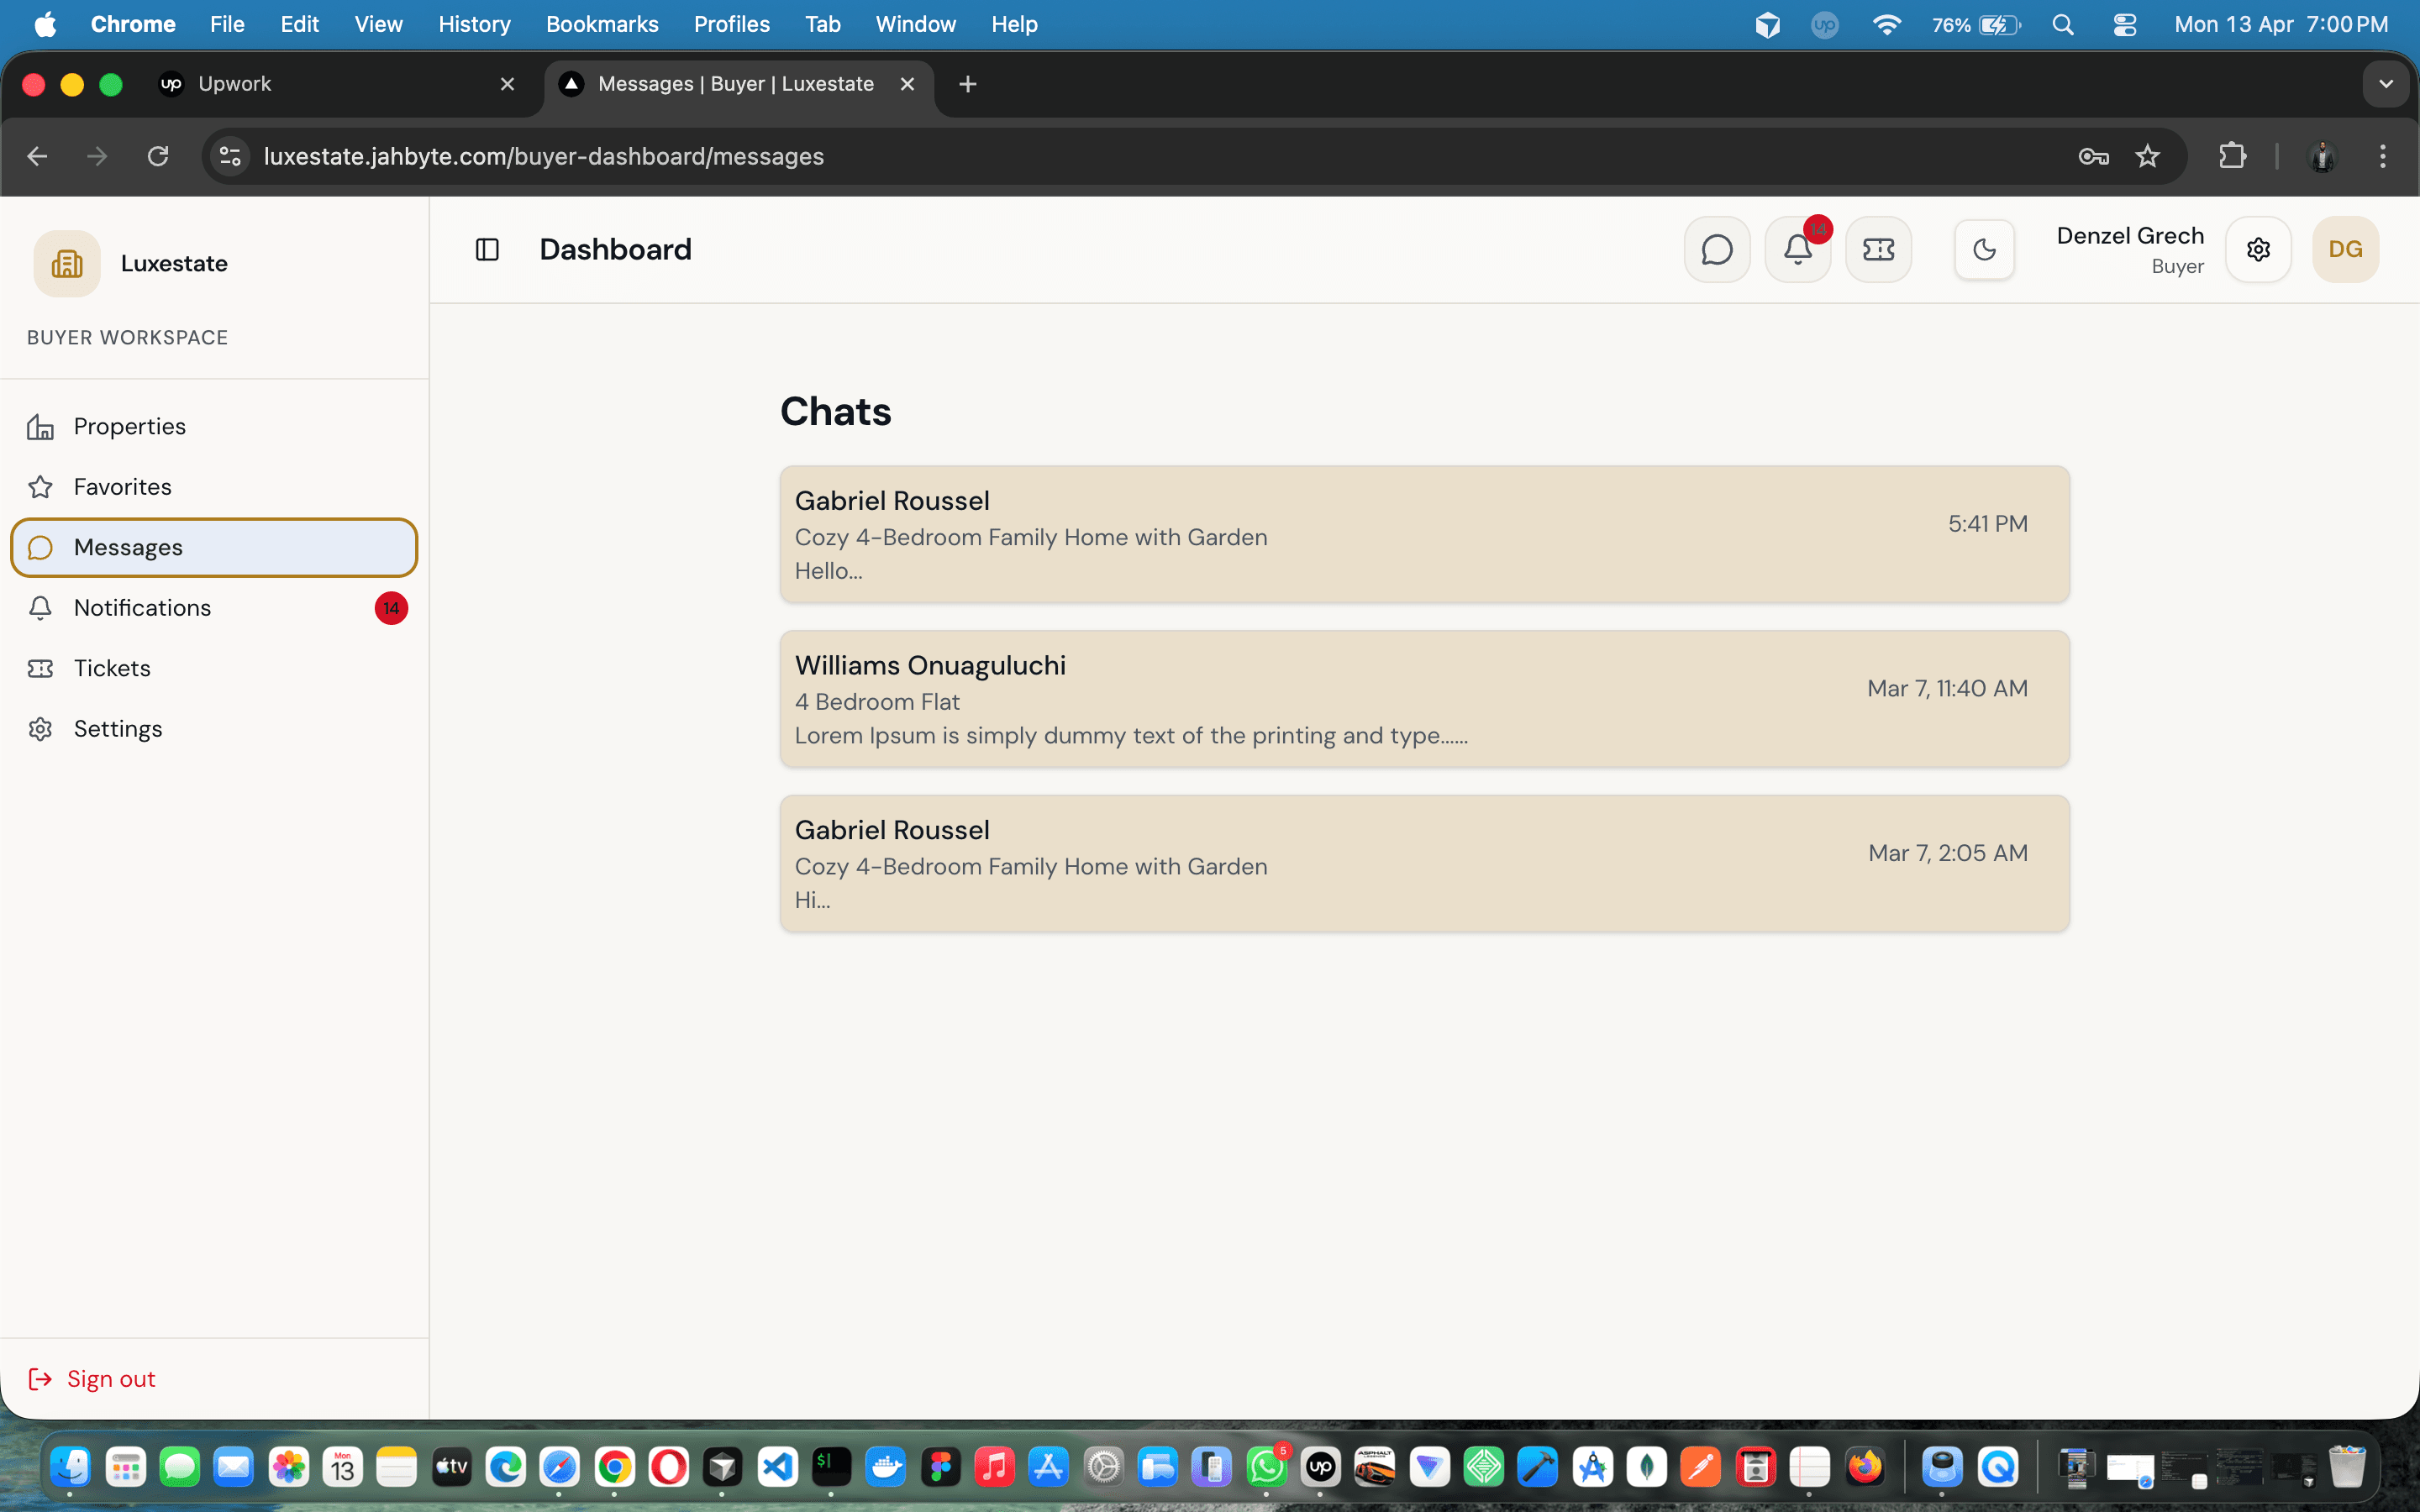Toggle dark mode with the moon icon

(1984, 249)
